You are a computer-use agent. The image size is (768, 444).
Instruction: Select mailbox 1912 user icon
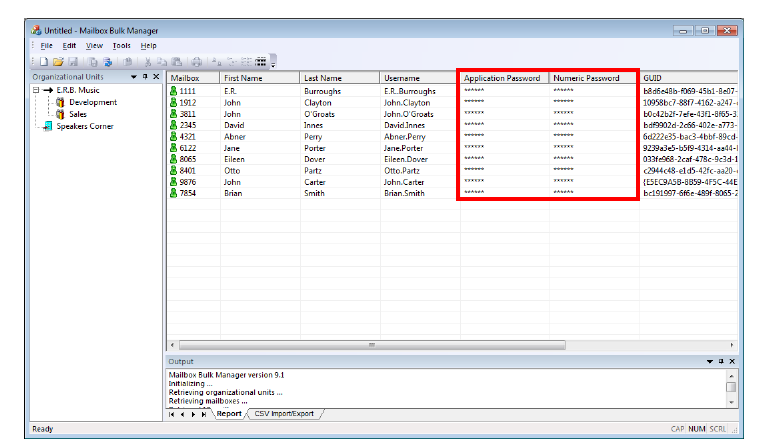click(173, 102)
